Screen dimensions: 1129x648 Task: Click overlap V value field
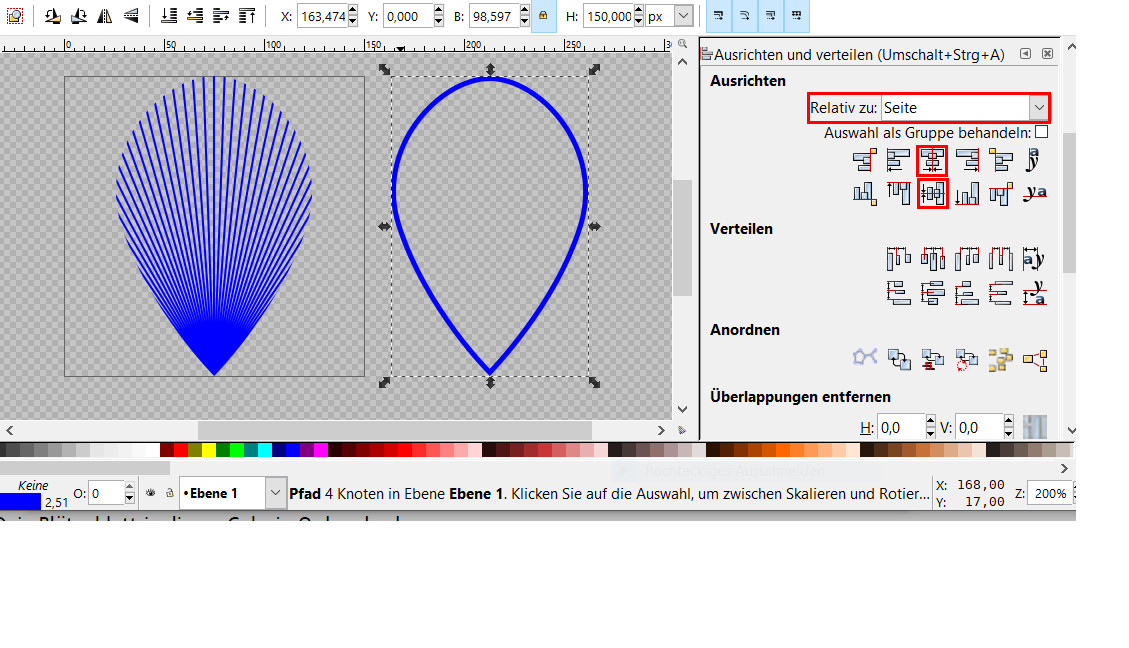[979, 427]
